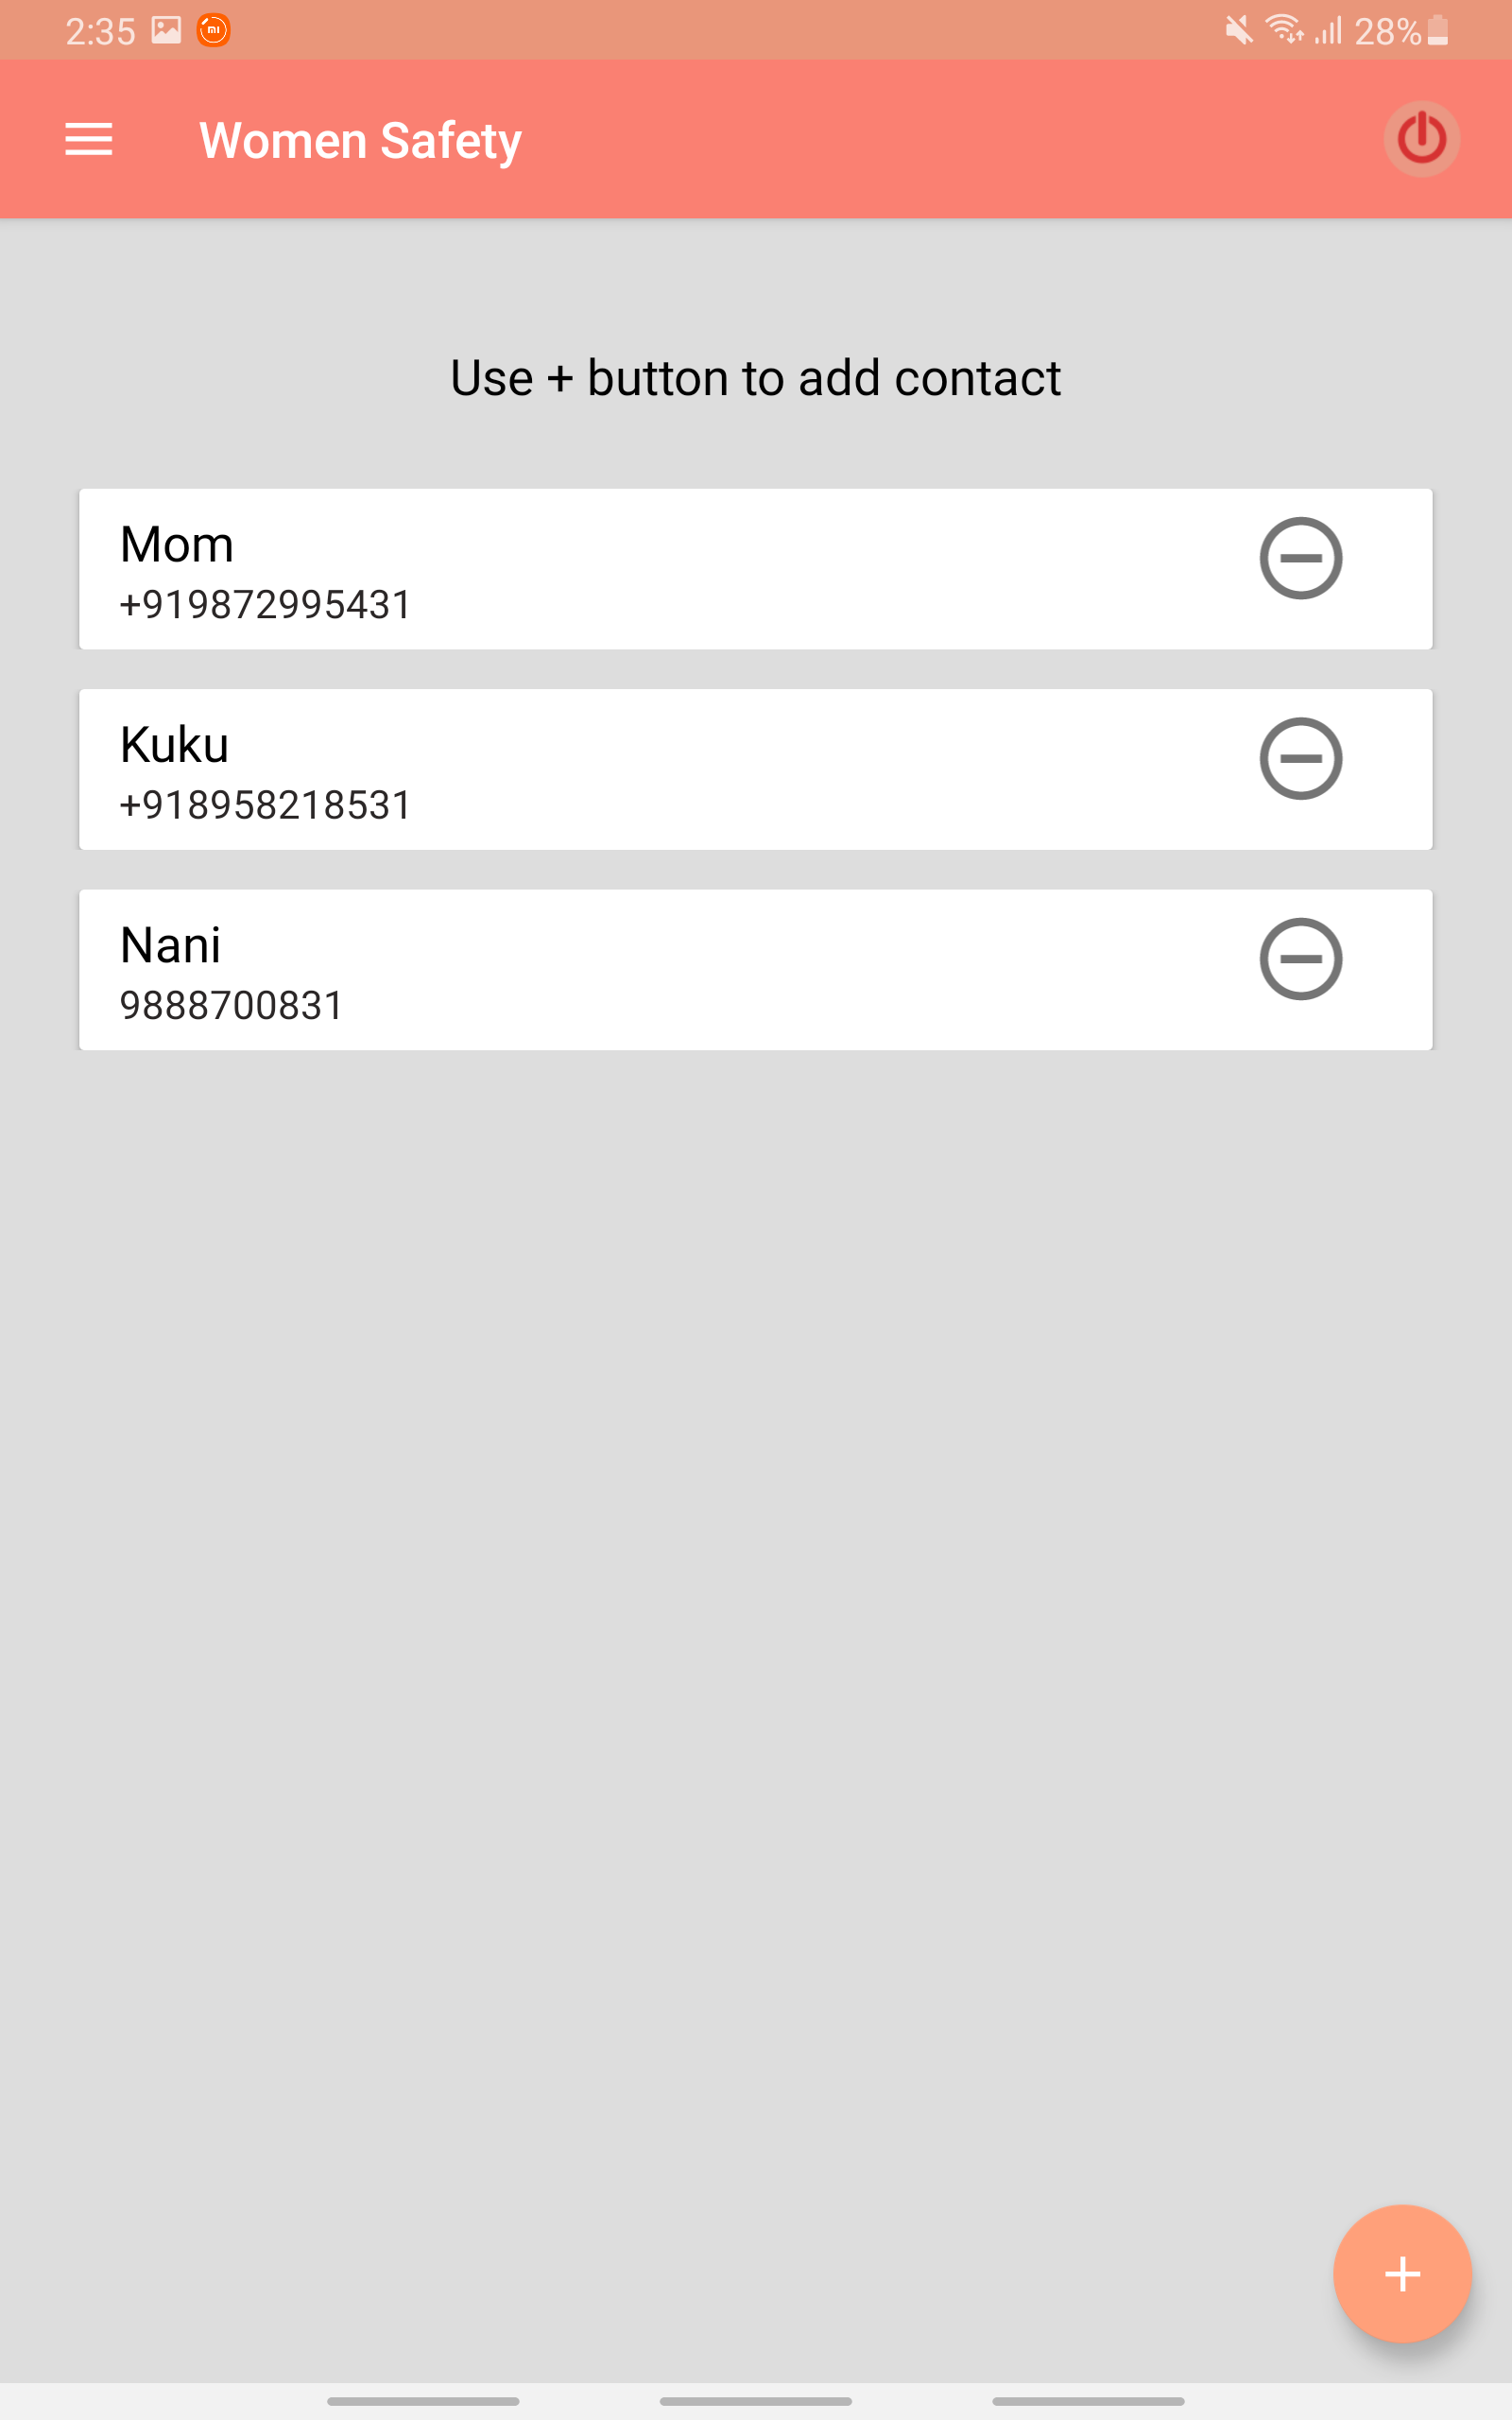The height and width of the screenshot is (2420, 1512).
Task: Tap Kuku's phone number +918958218531
Action: pos(265,805)
